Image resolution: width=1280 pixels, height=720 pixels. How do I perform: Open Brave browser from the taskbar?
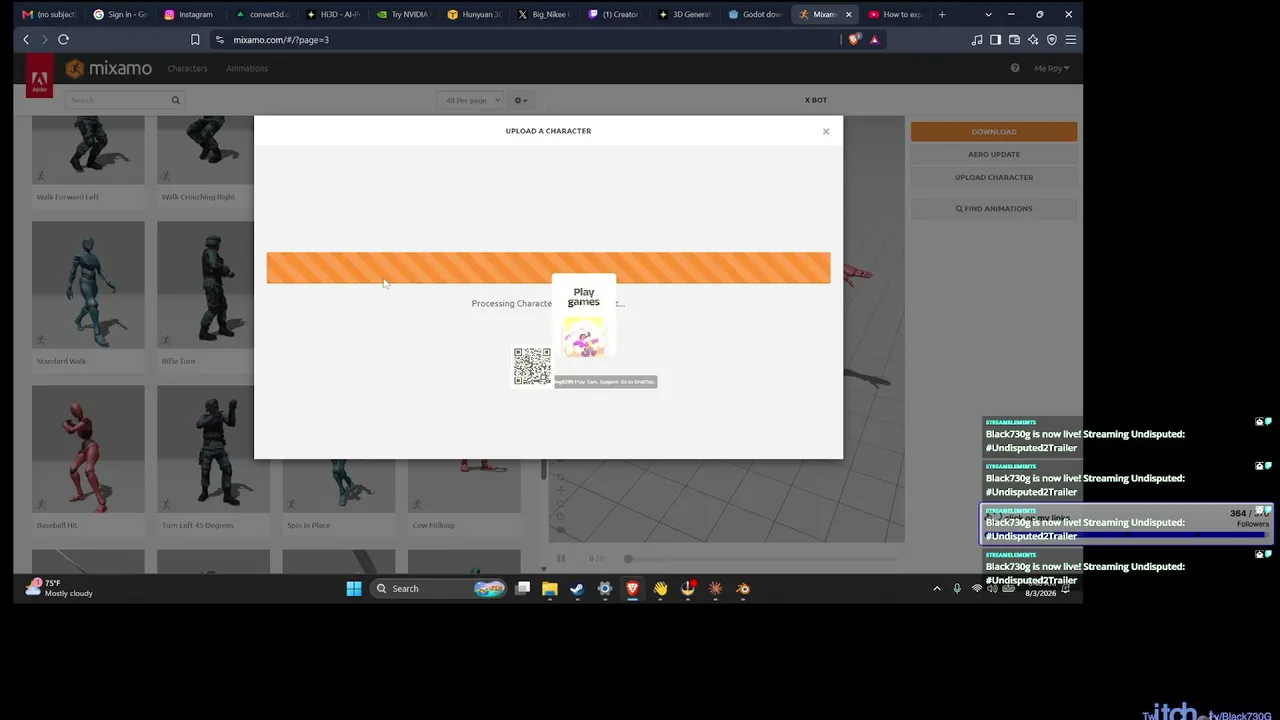(x=632, y=589)
